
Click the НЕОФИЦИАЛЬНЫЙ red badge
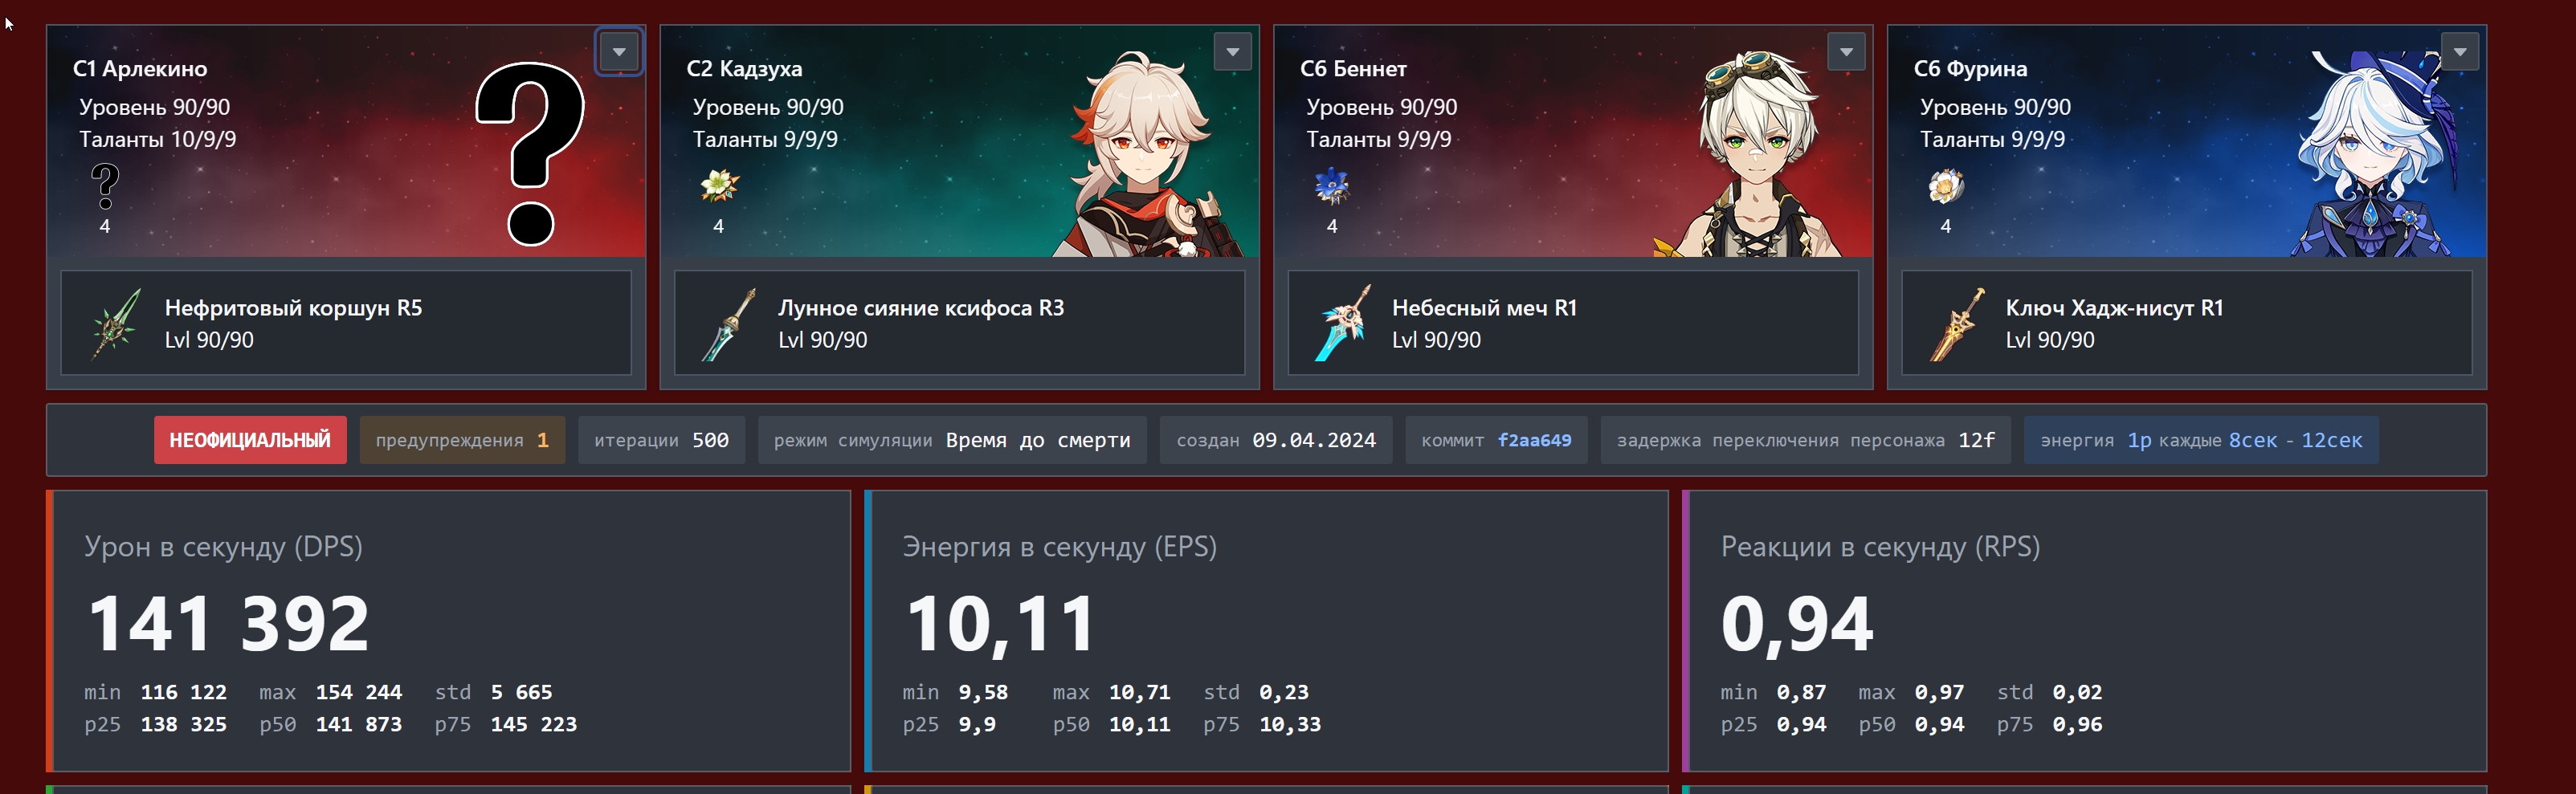tap(250, 440)
